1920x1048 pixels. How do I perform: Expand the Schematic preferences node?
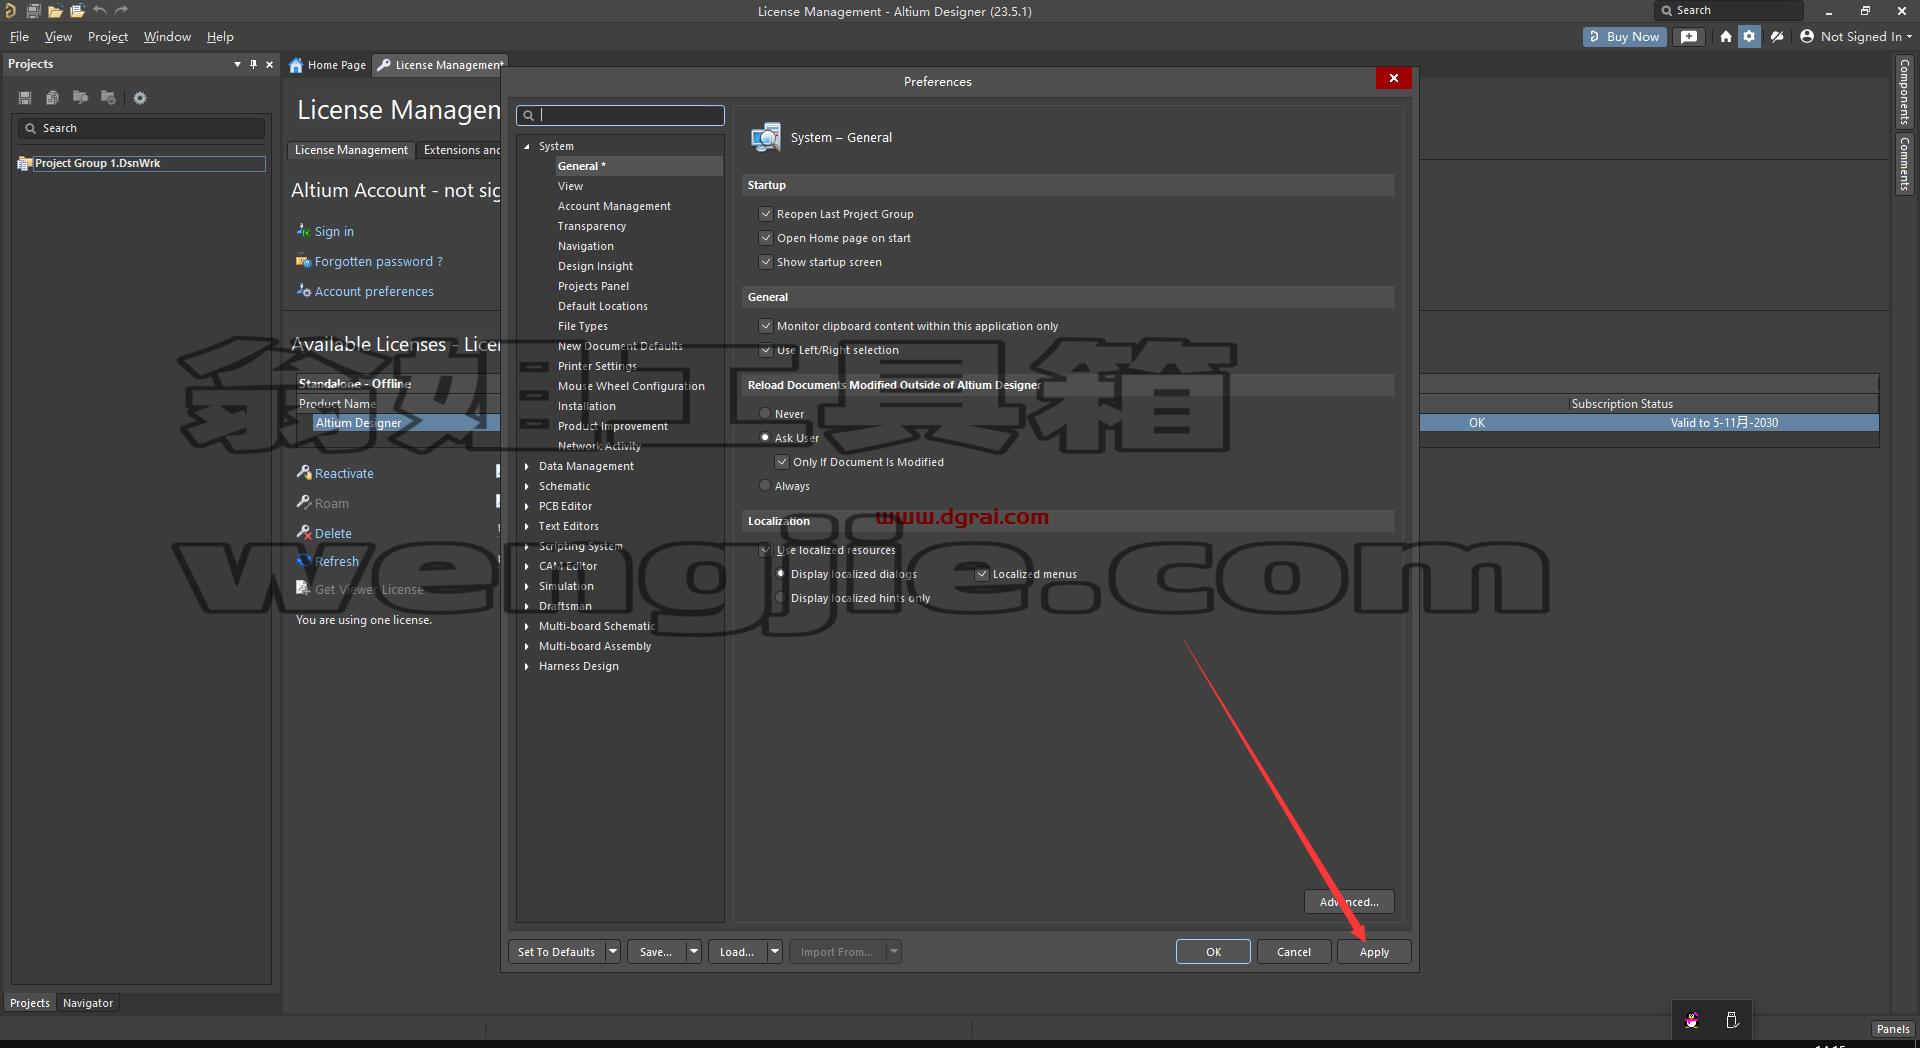[x=527, y=486]
